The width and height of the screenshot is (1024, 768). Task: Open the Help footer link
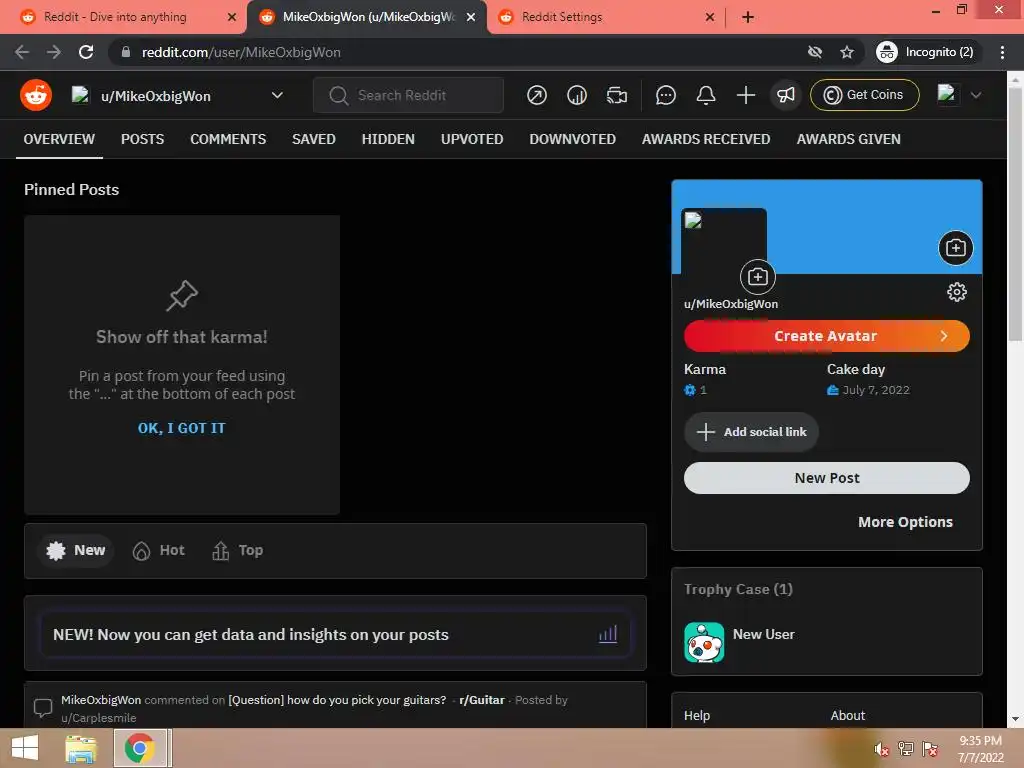click(697, 715)
